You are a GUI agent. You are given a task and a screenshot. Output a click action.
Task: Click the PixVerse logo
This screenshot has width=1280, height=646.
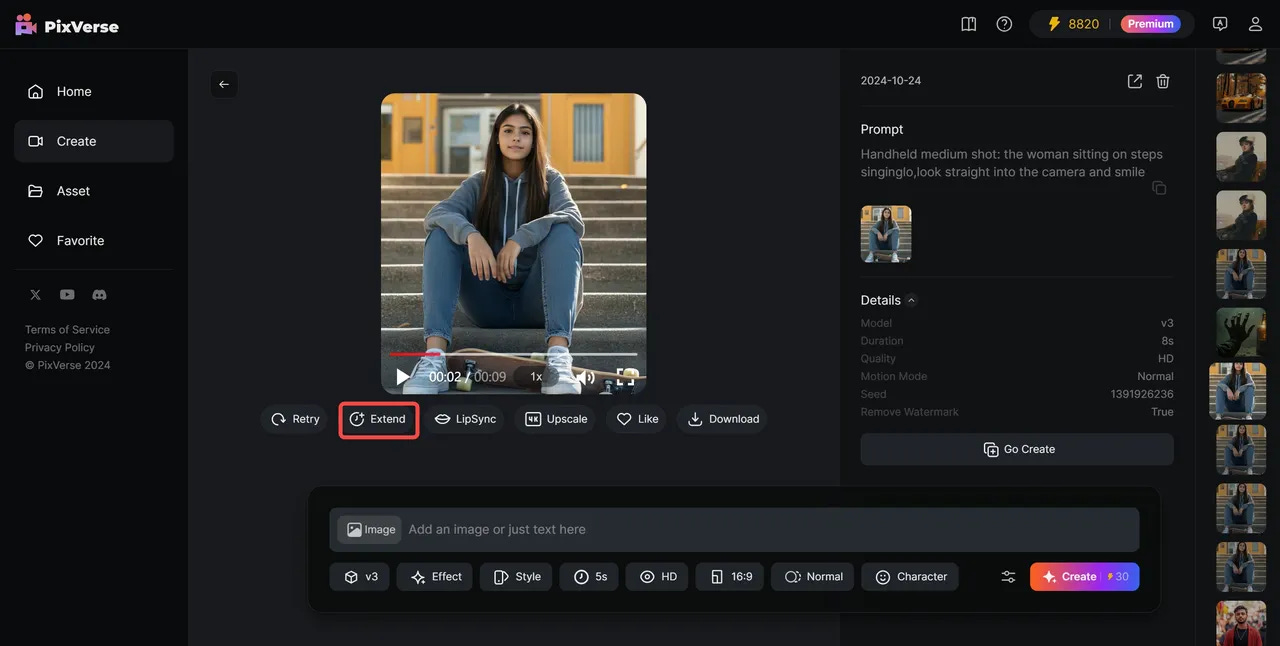tap(67, 25)
